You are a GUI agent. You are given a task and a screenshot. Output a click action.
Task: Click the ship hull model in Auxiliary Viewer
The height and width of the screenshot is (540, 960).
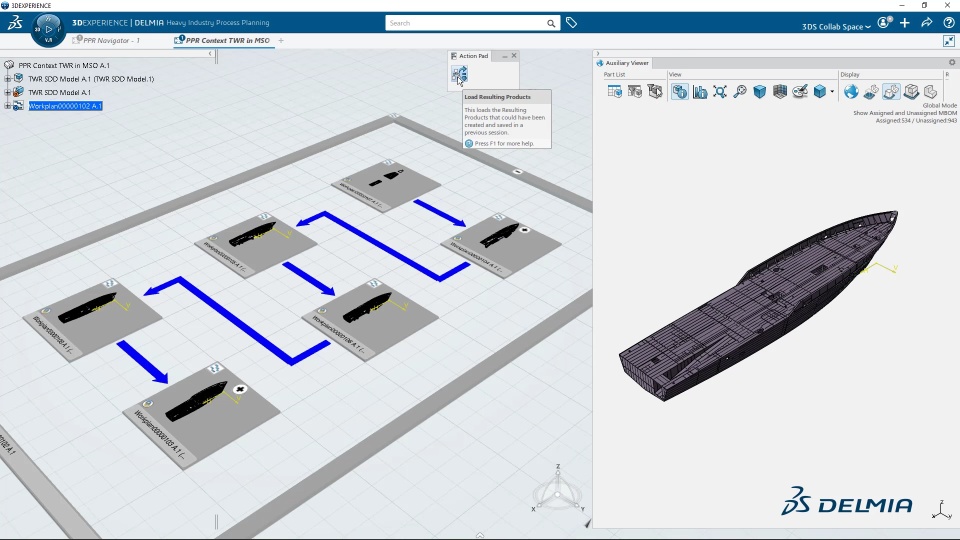(759, 306)
